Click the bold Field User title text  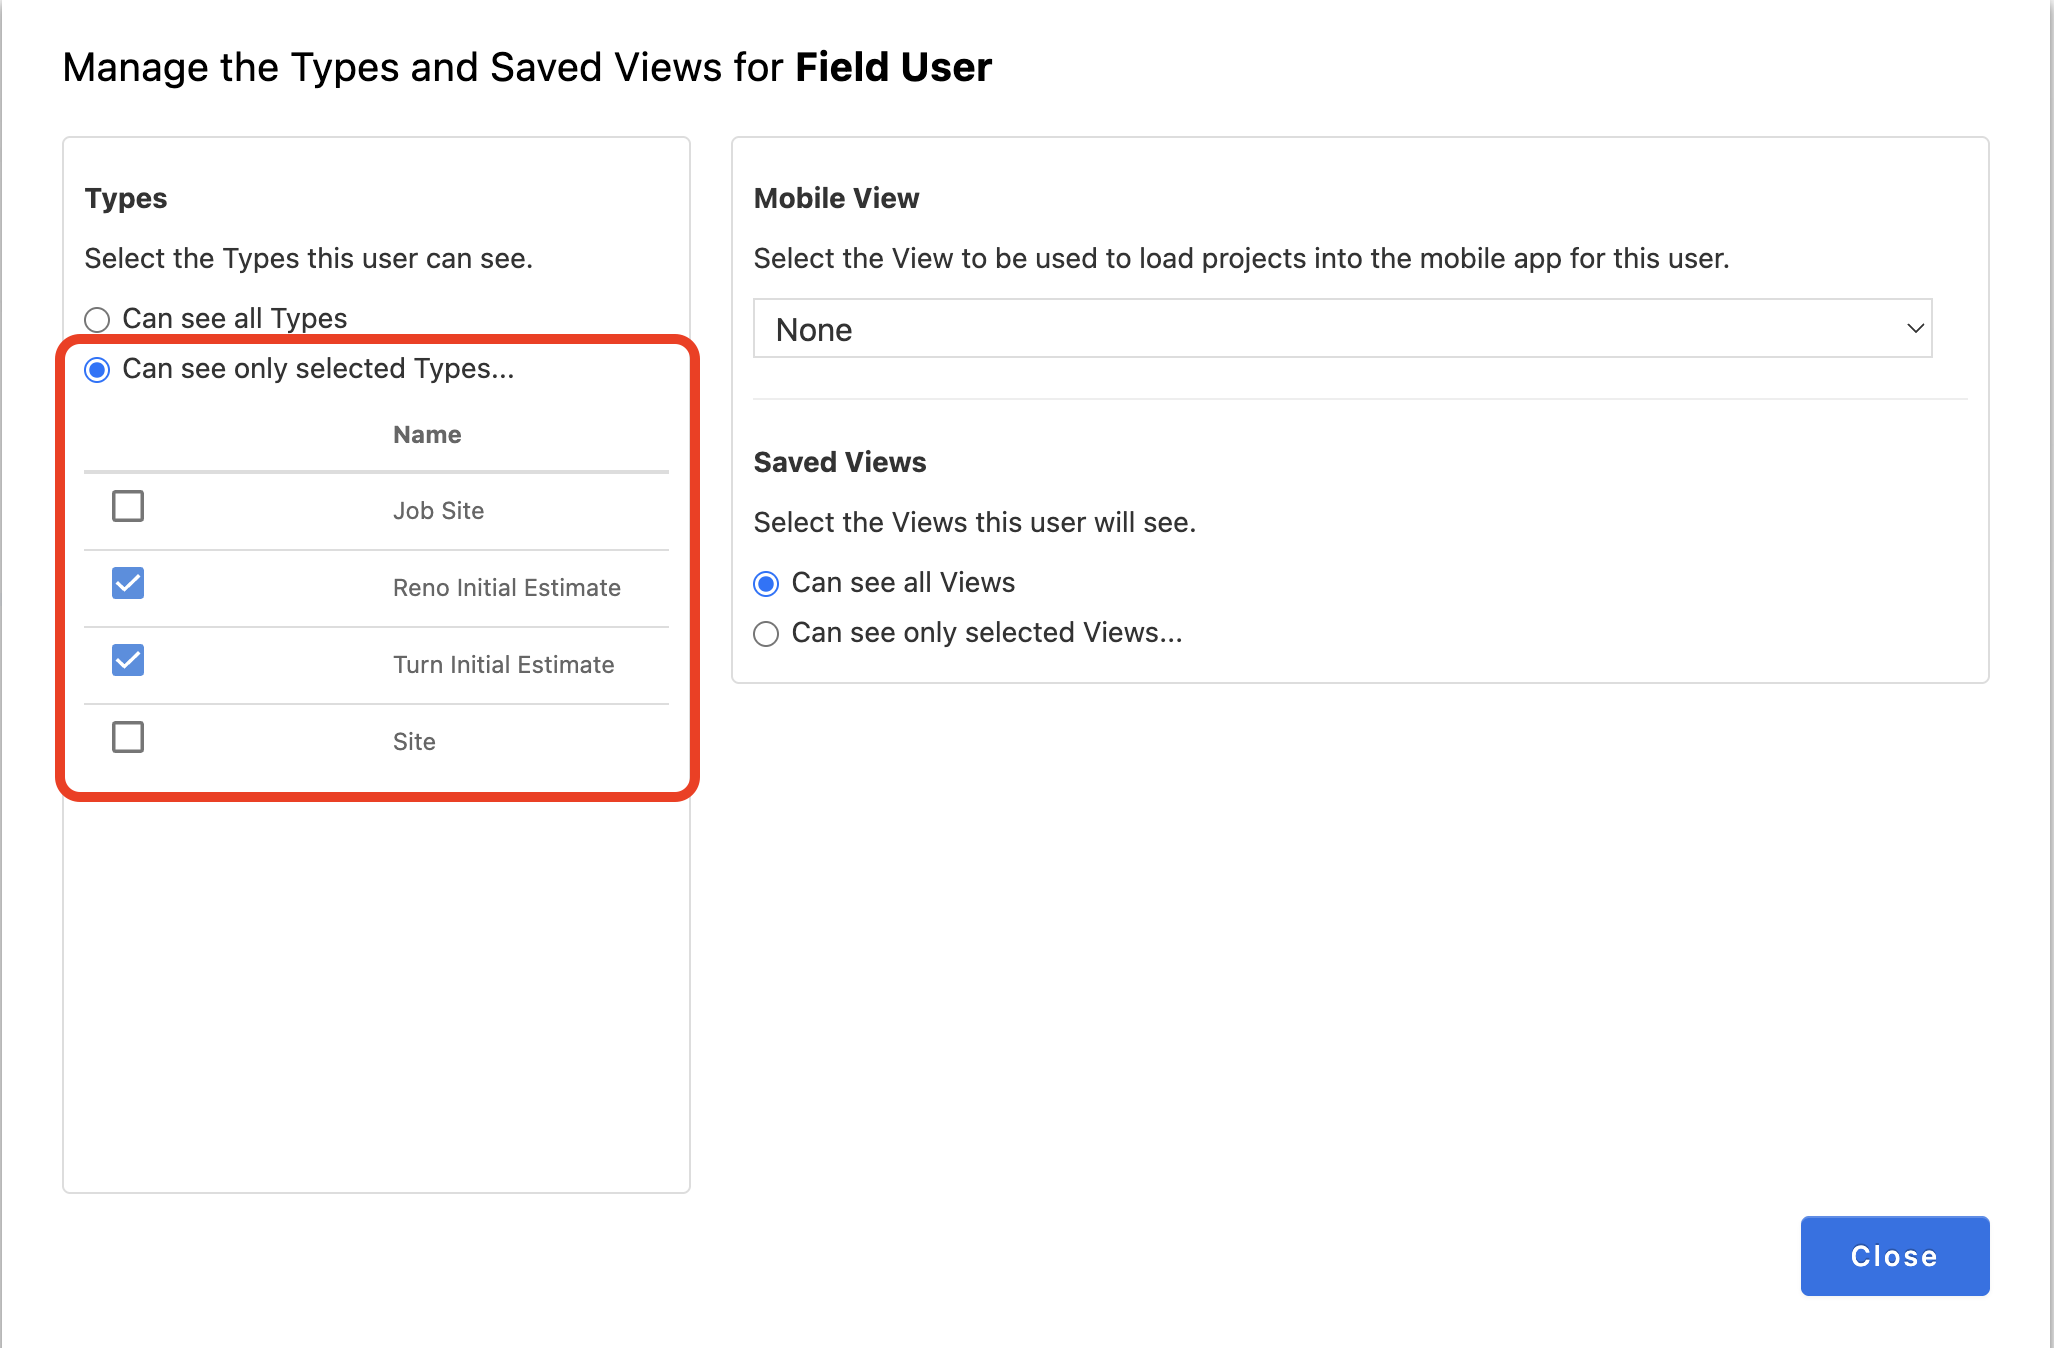point(893,67)
